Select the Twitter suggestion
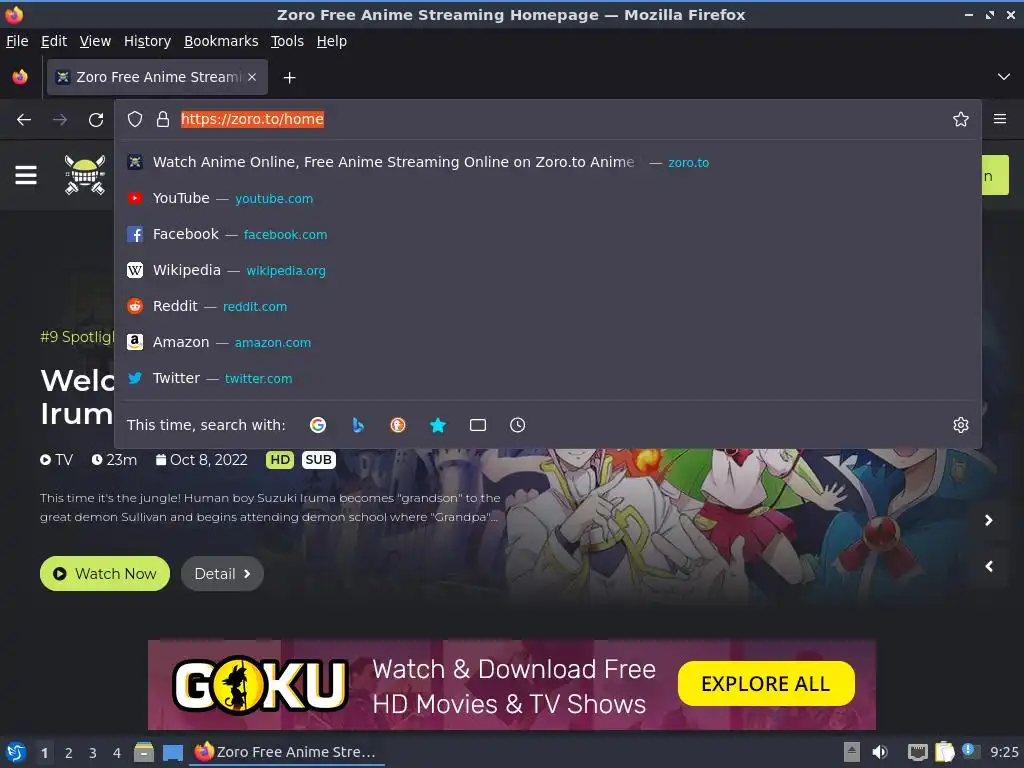1024x768 pixels. [547, 377]
